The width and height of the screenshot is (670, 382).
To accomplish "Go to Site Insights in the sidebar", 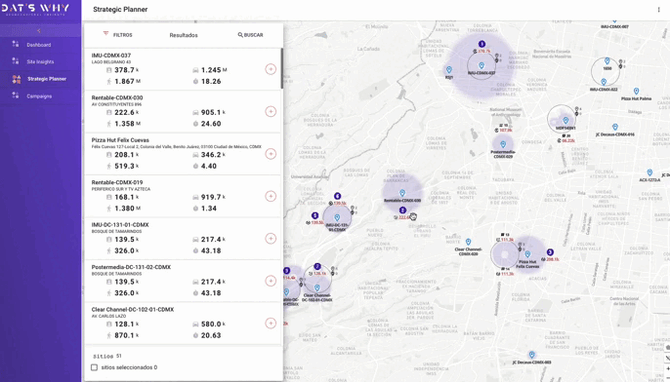I will coord(40,62).
